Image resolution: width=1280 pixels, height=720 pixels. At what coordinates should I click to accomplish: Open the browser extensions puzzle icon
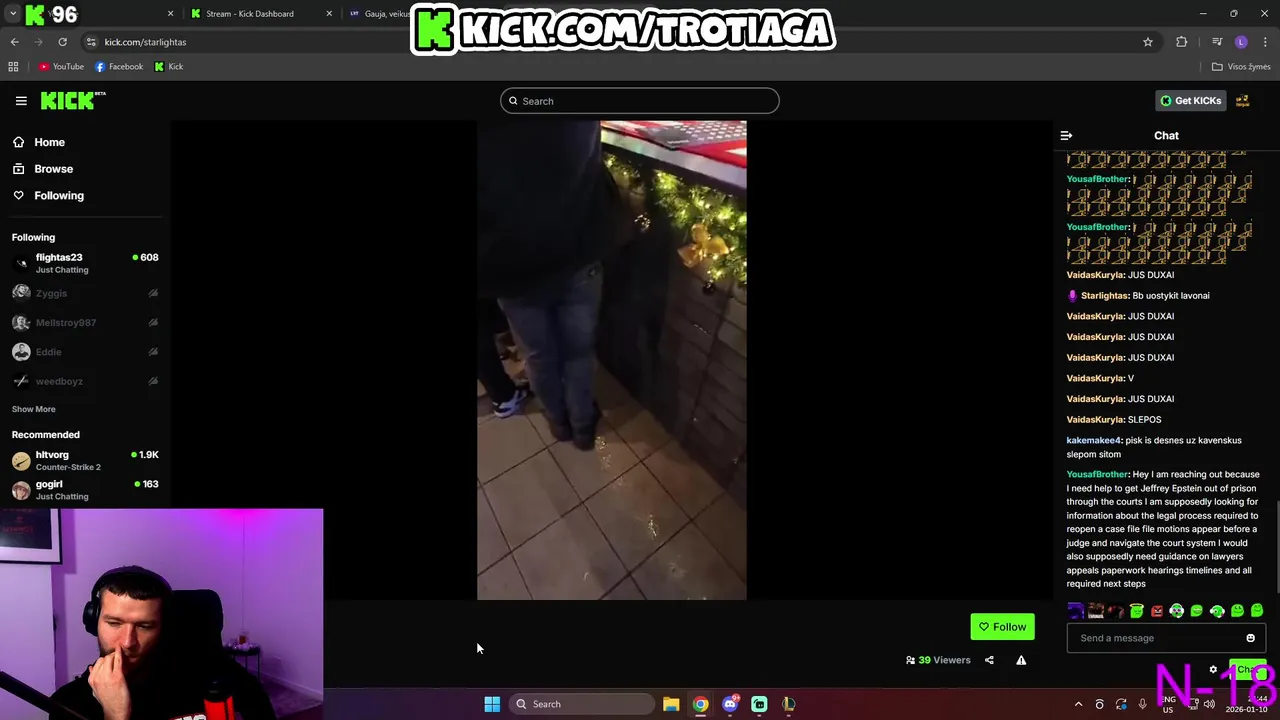pyautogui.click(x=1182, y=42)
